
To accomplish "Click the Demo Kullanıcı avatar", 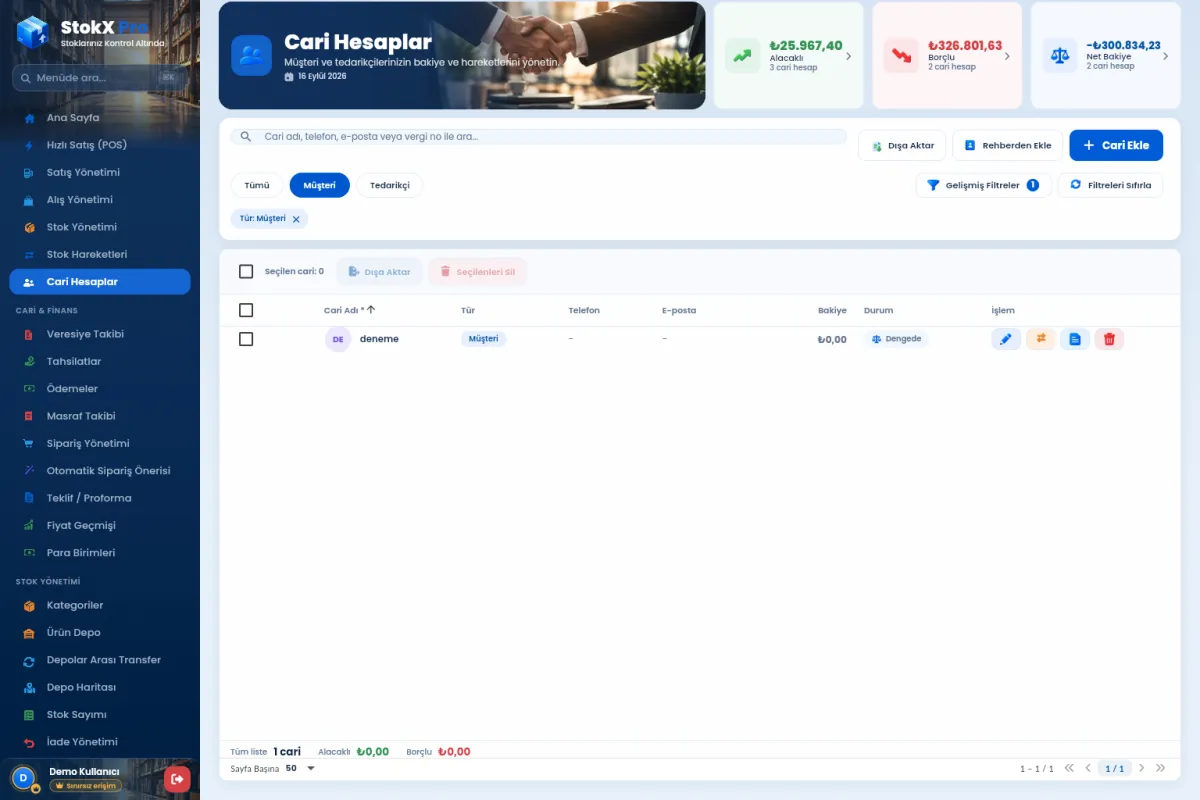I will pos(23,777).
